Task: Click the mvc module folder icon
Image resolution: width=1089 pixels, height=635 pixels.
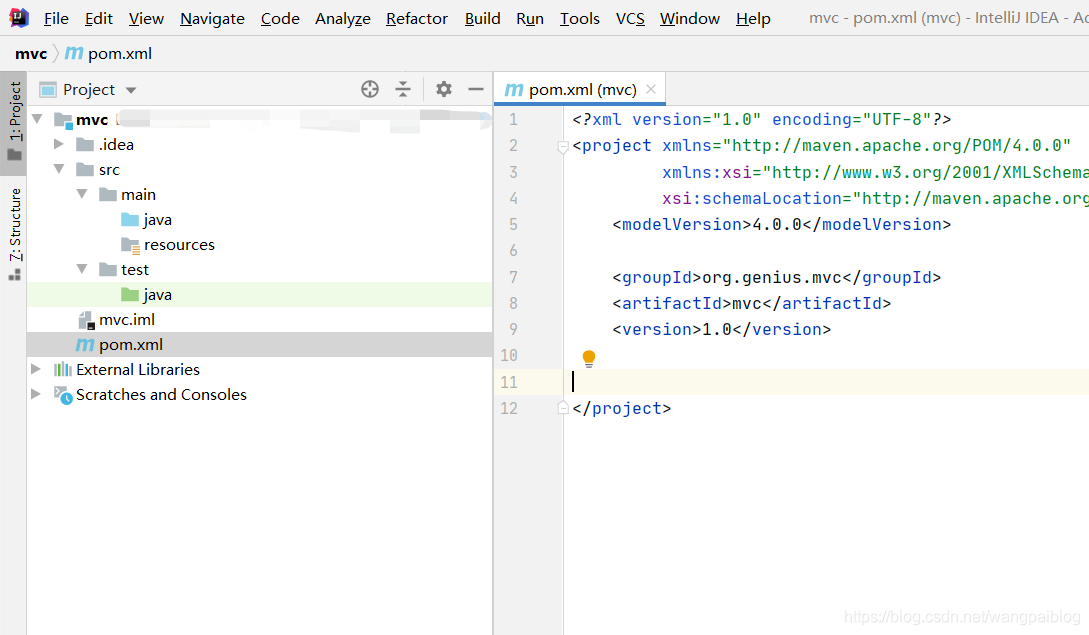Action: (x=63, y=119)
